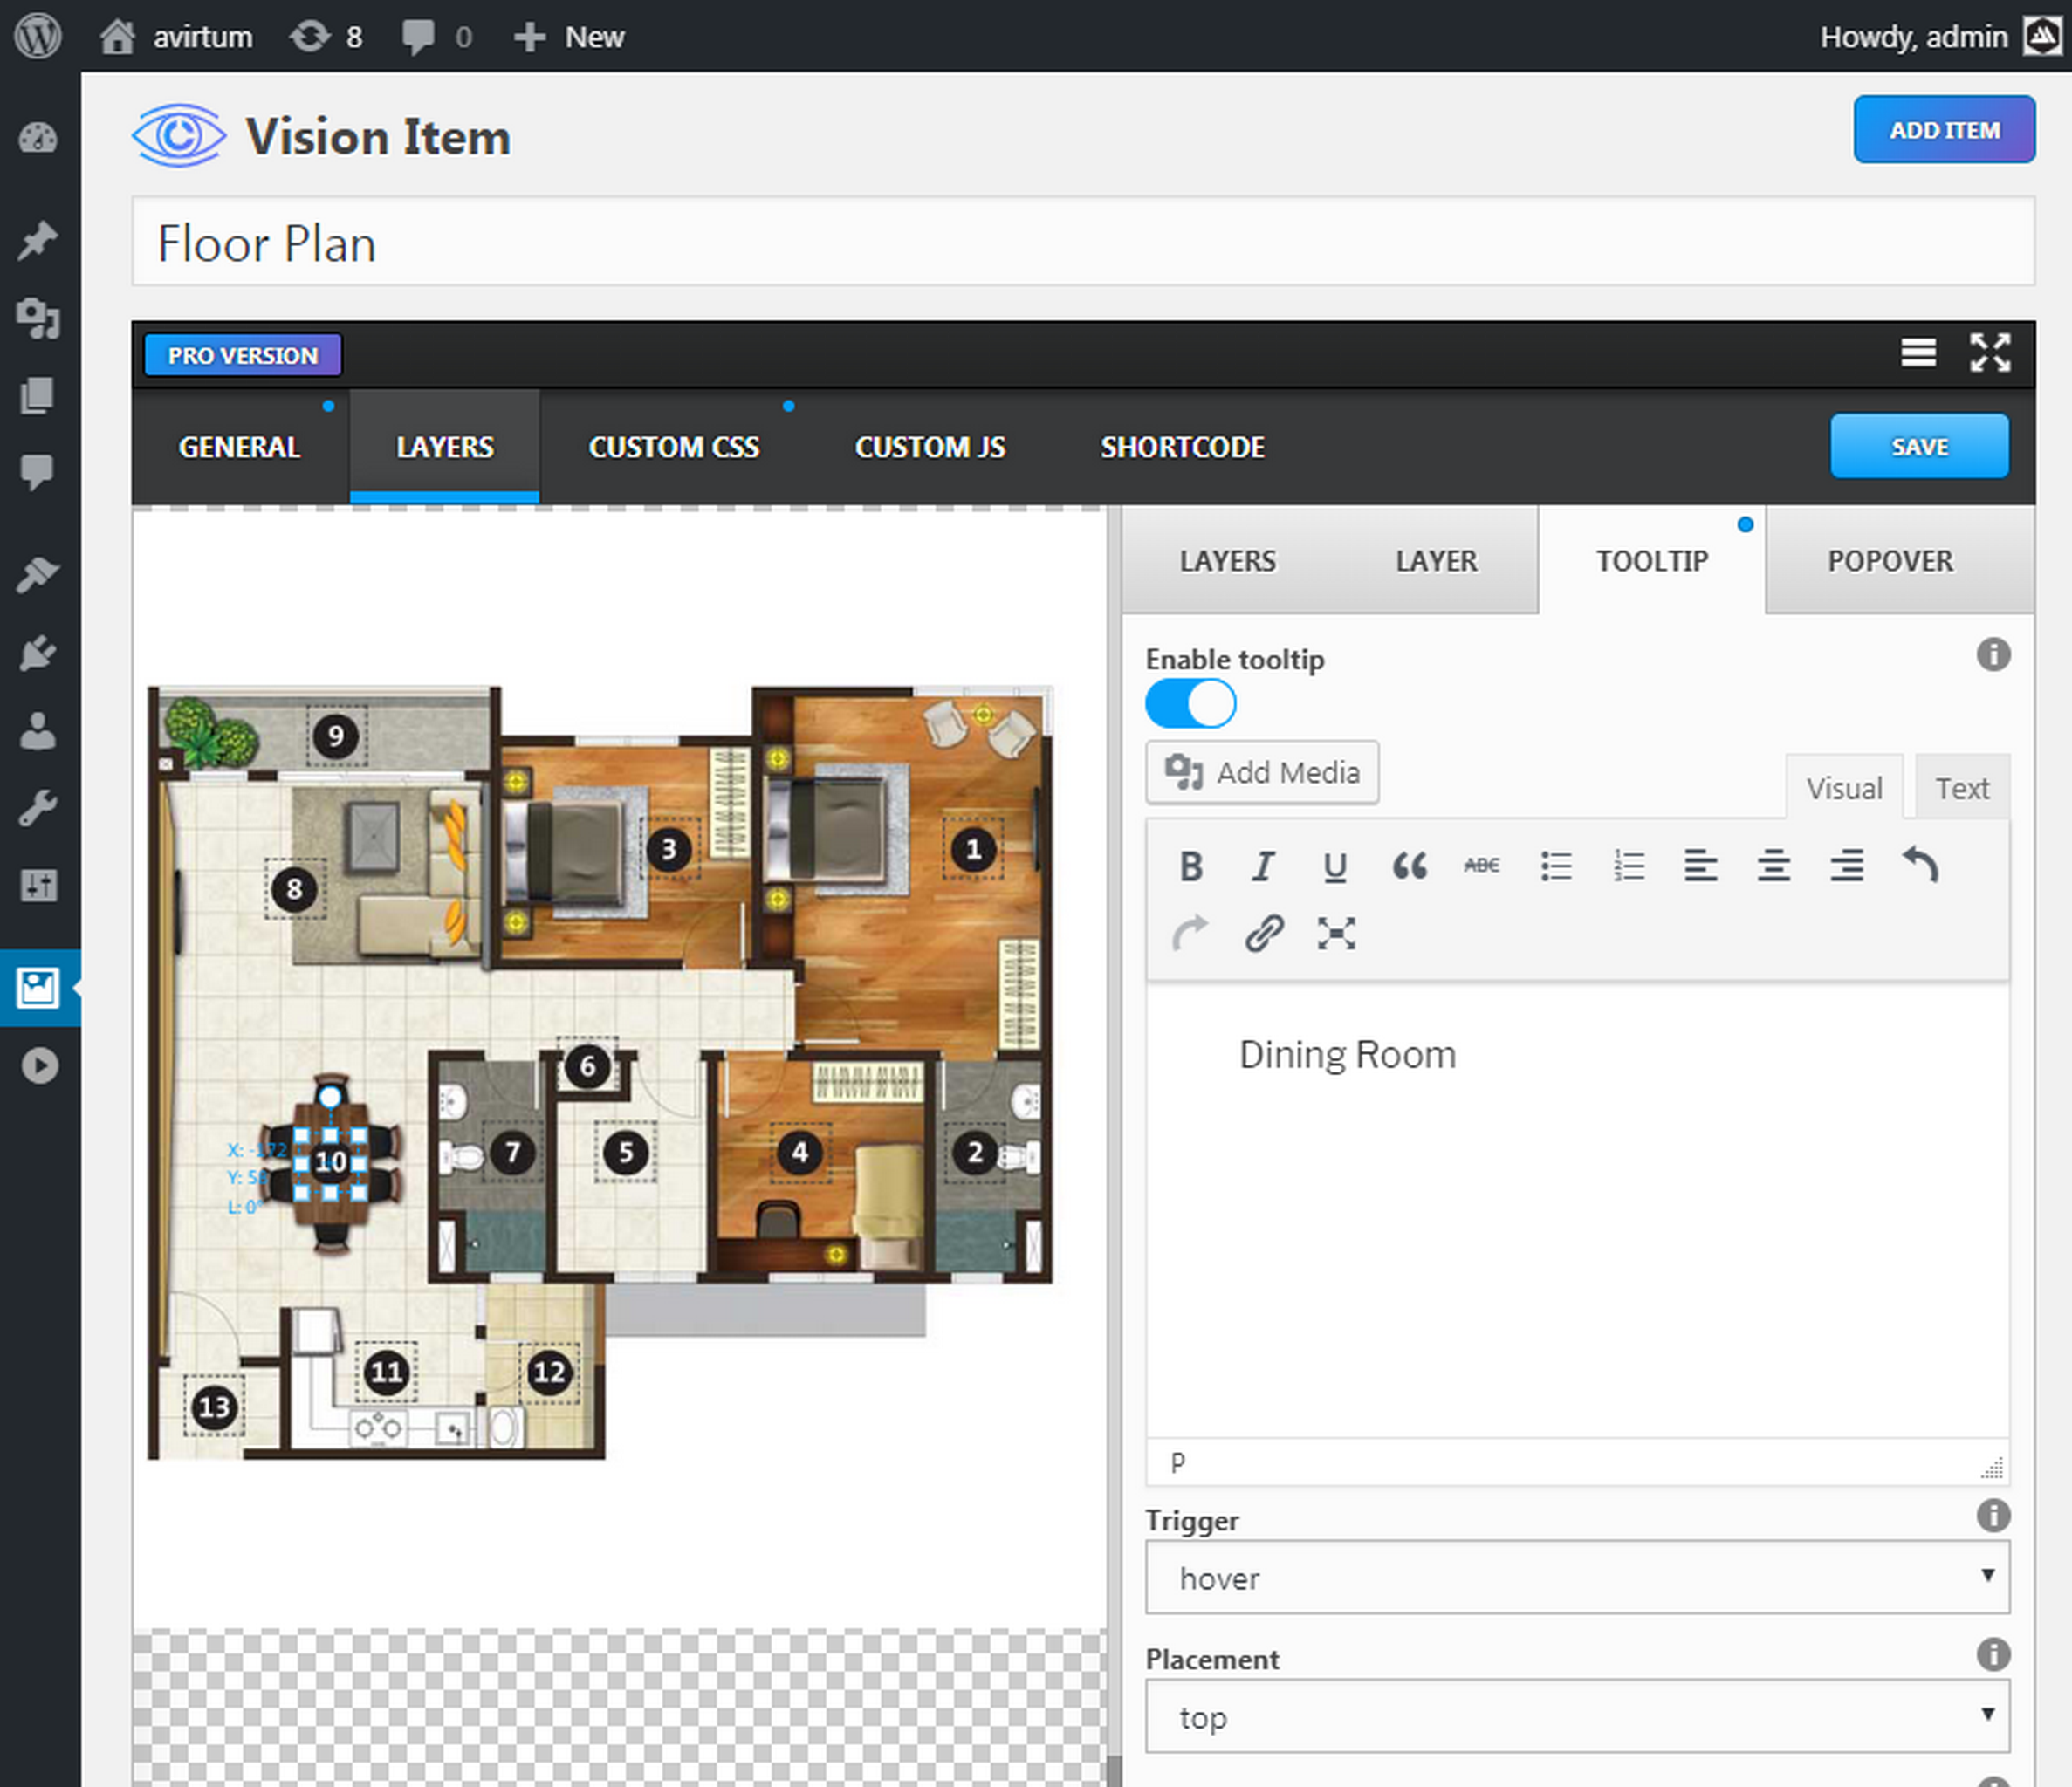
Task: Open comments bubble in admin bar
Action: pos(436,37)
